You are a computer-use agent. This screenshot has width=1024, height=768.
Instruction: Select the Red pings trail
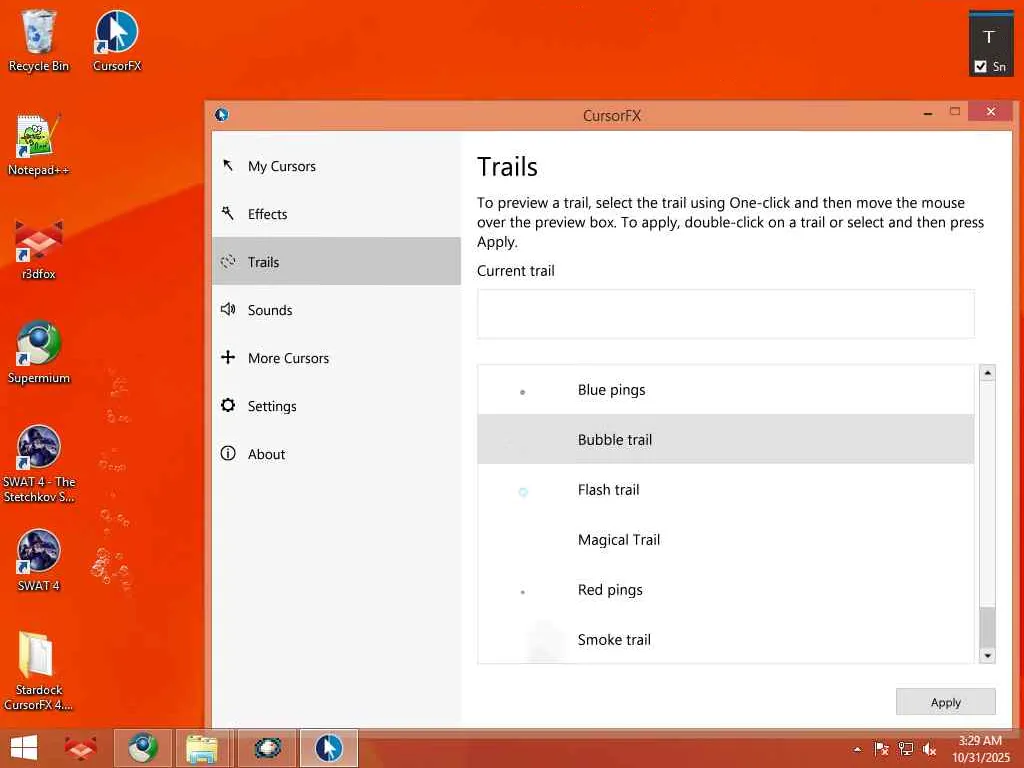click(726, 589)
